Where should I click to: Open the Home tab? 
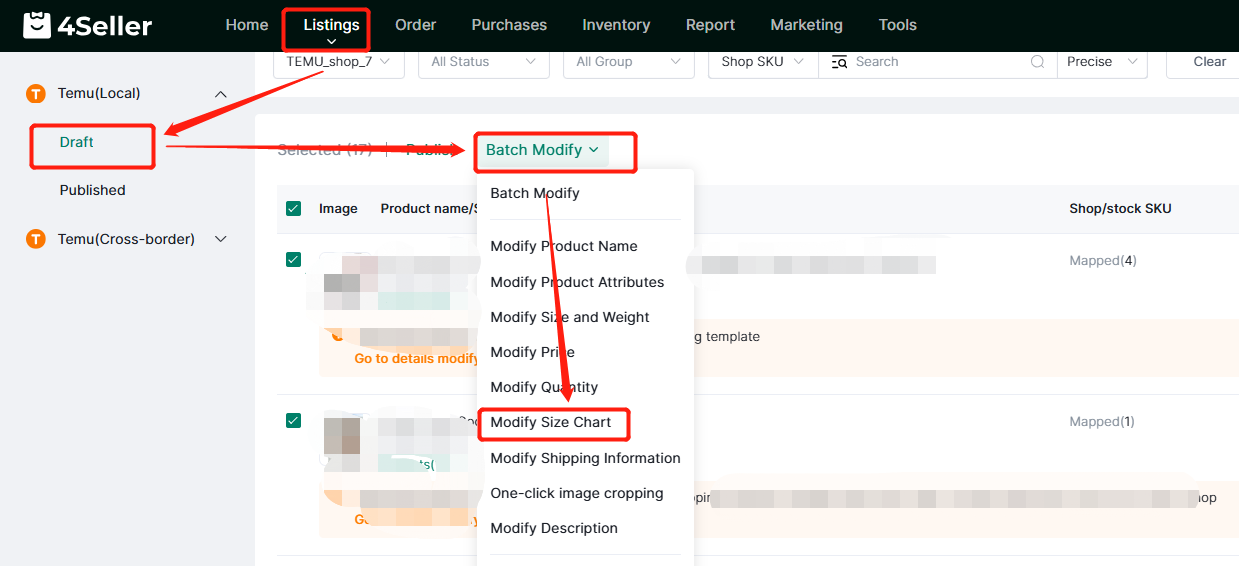tap(247, 25)
